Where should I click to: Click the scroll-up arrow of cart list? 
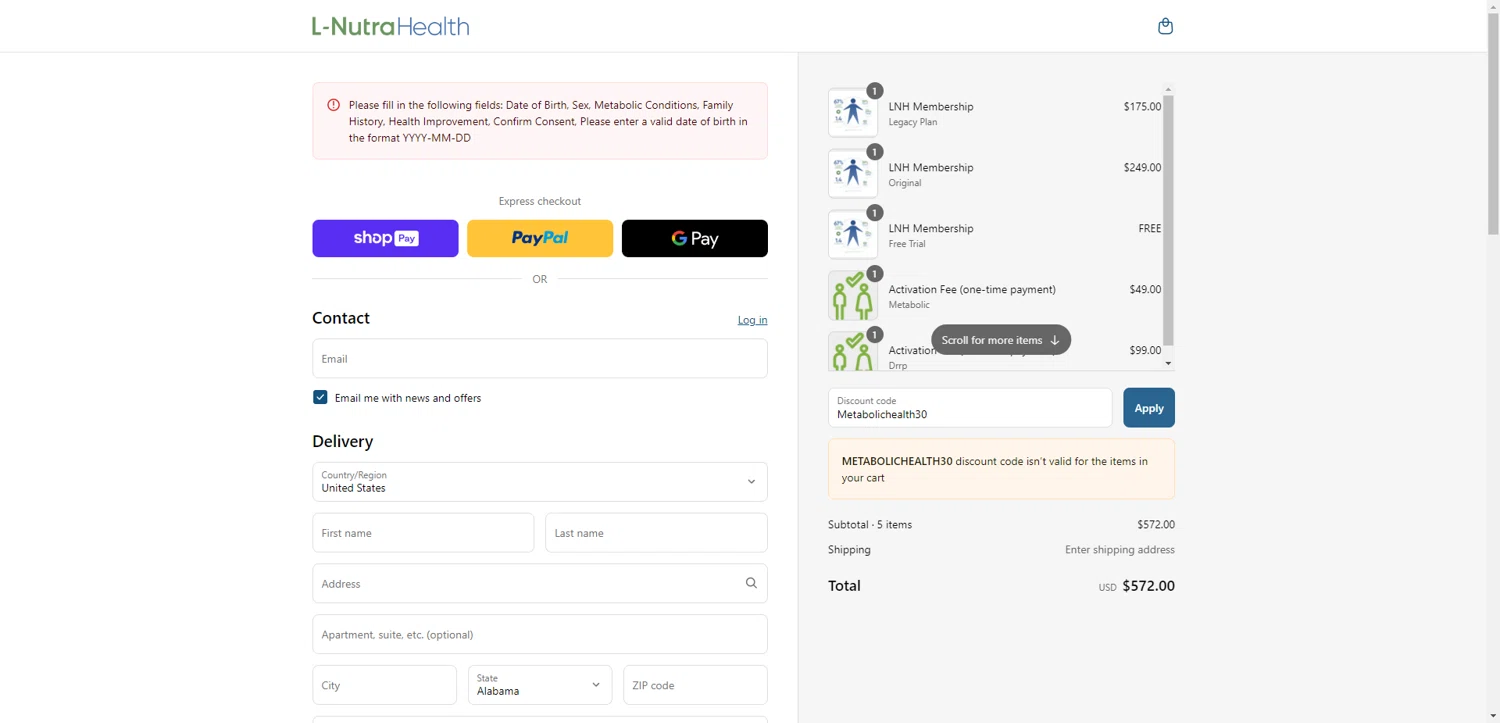click(1168, 89)
